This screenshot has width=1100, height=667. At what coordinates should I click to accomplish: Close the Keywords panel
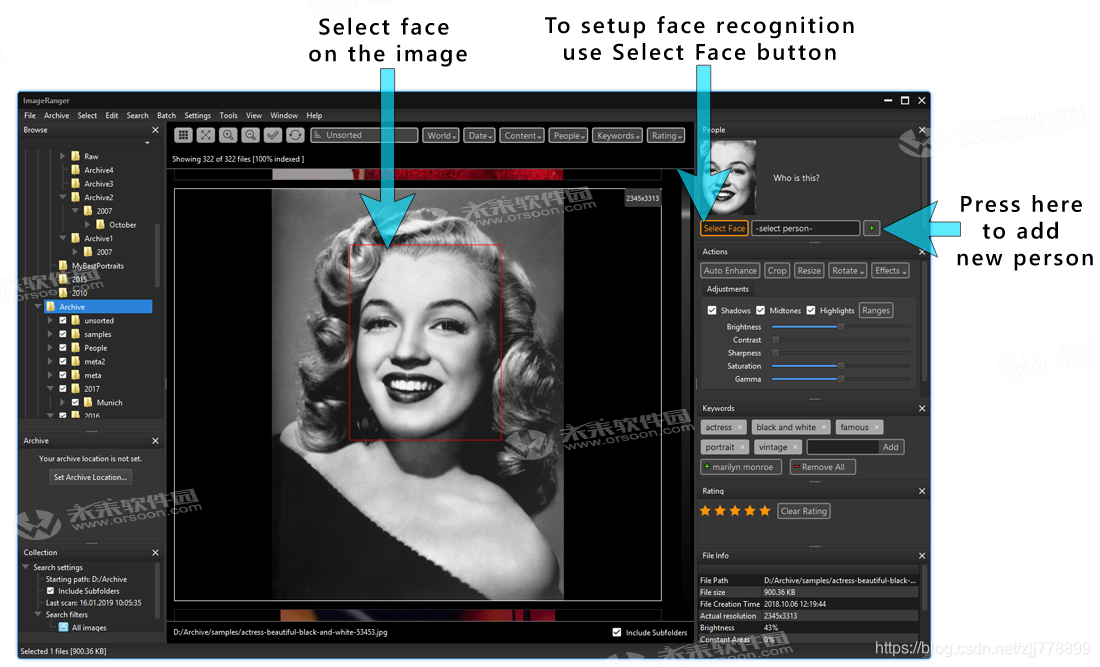coord(922,408)
